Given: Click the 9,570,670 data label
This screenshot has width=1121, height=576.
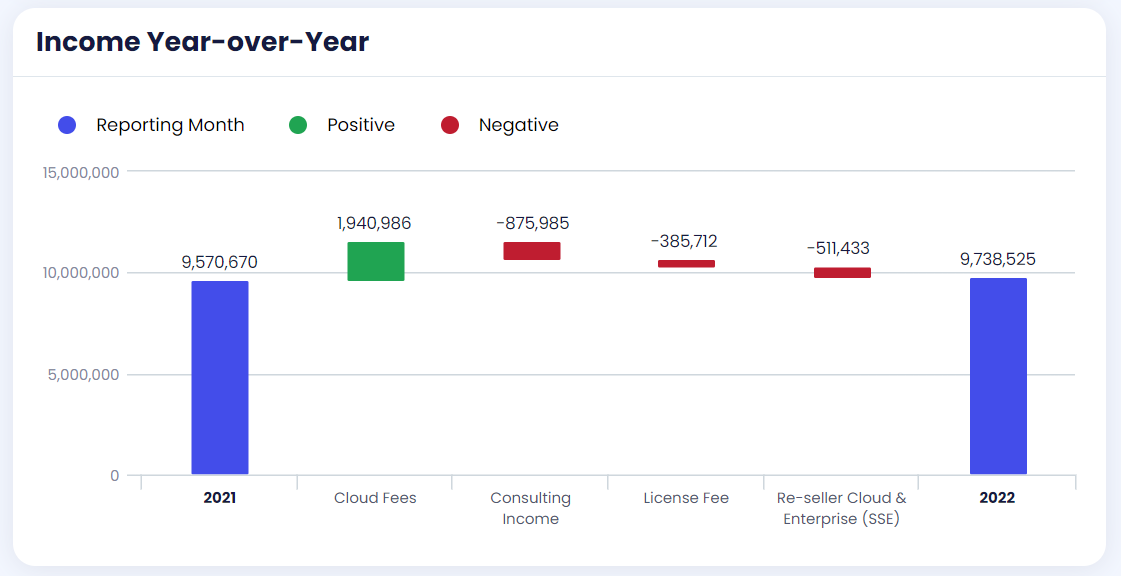Looking at the screenshot, I should tap(219, 262).
